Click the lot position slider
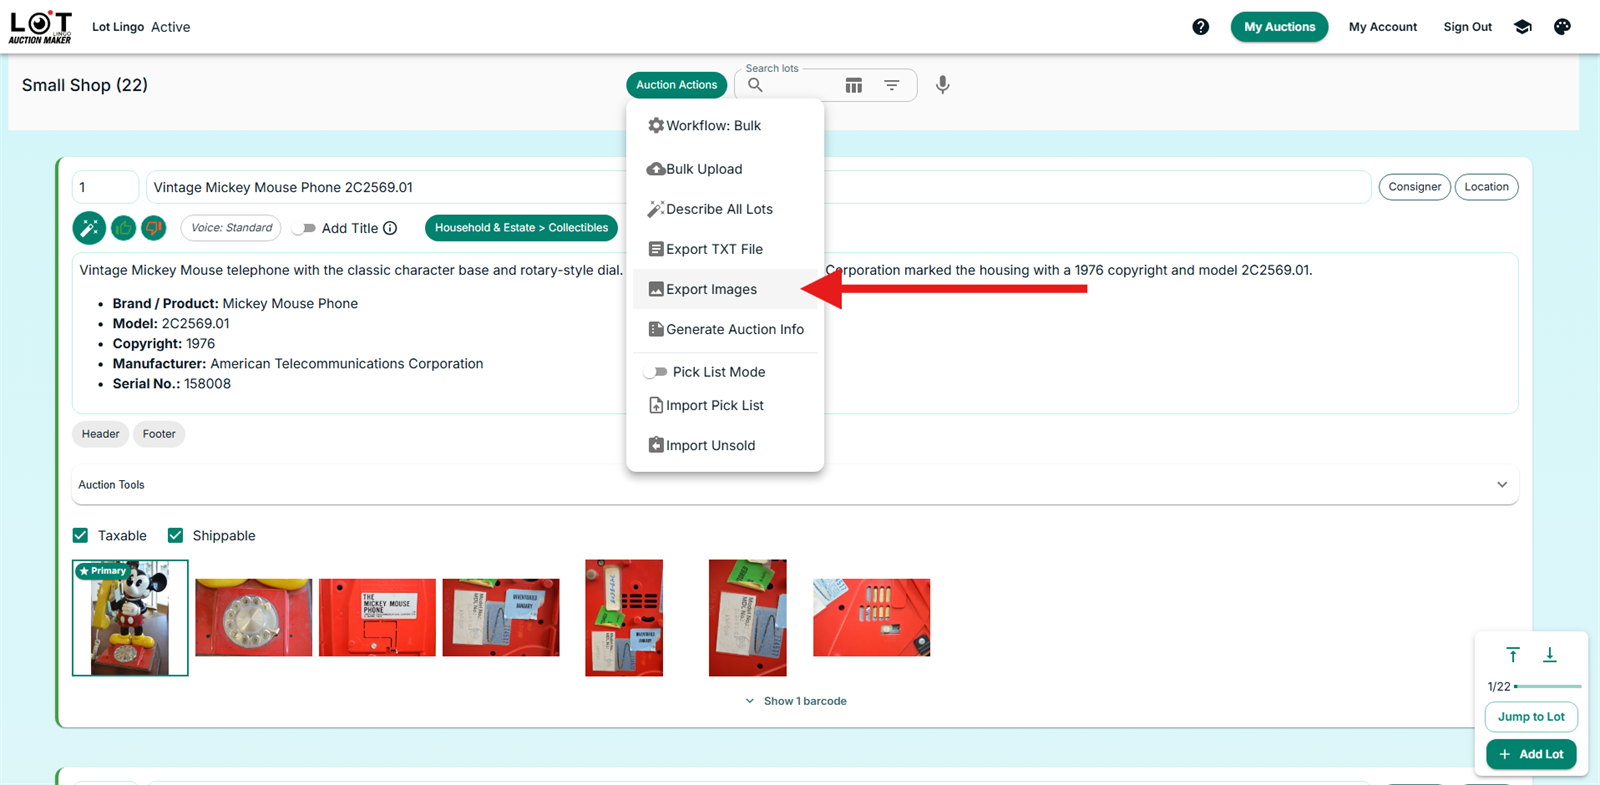This screenshot has height=785, width=1600. [1547, 687]
